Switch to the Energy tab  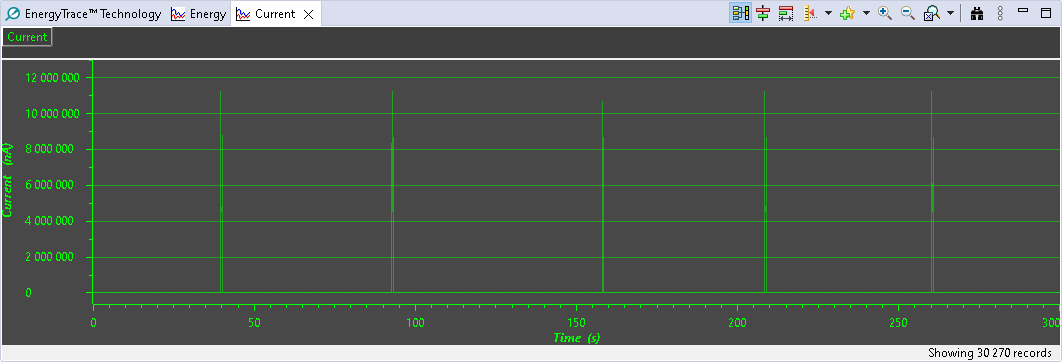(x=198, y=14)
